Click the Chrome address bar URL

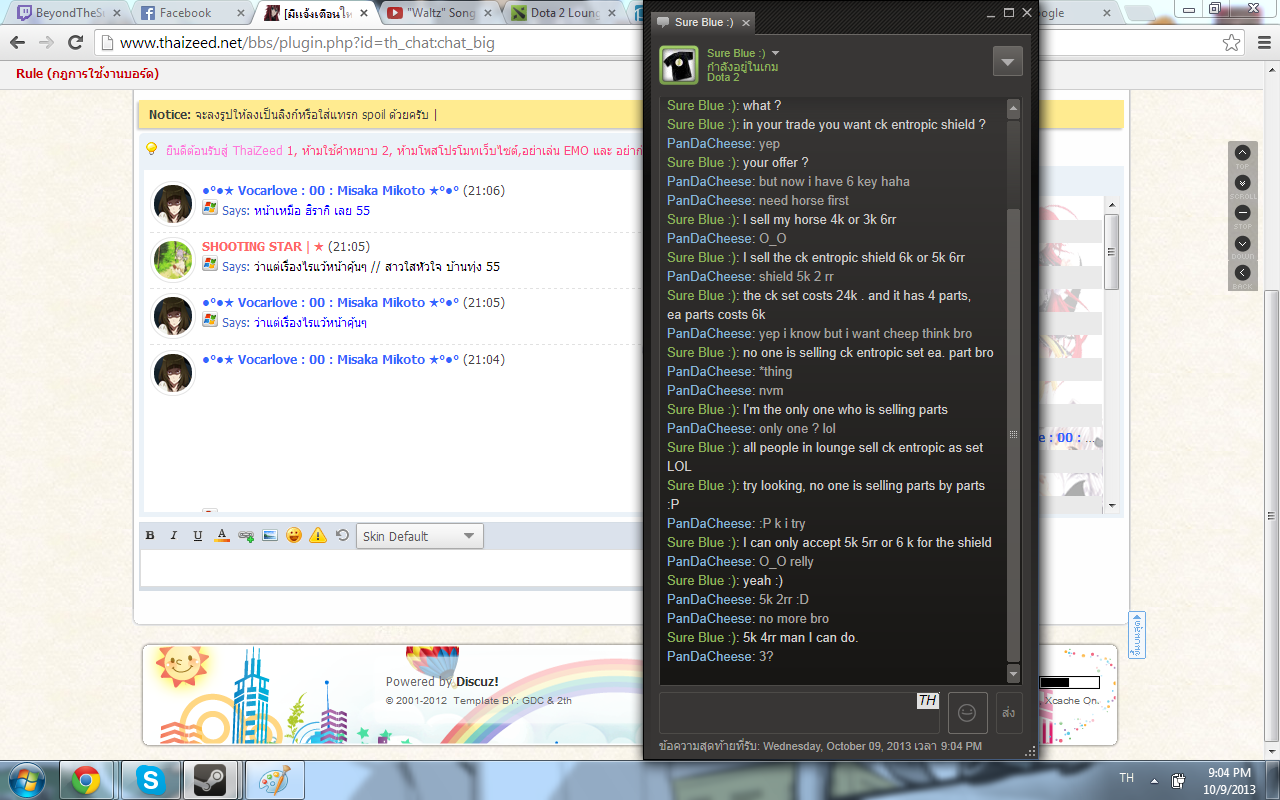pyautogui.click(x=307, y=43)
